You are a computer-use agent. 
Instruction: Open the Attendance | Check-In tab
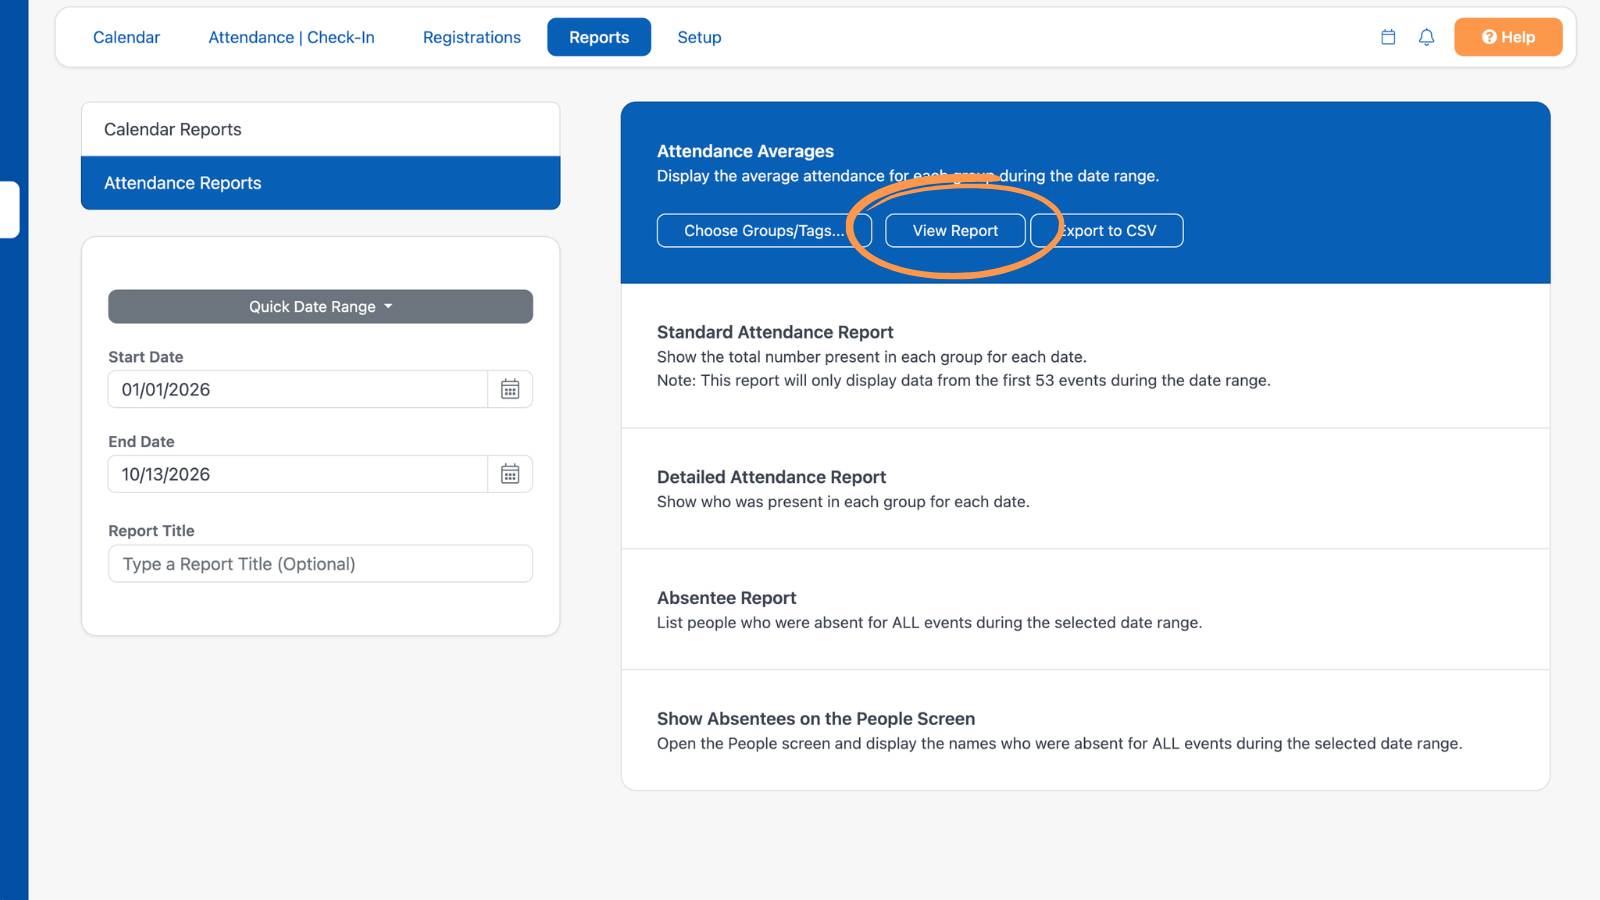point(291,37)
